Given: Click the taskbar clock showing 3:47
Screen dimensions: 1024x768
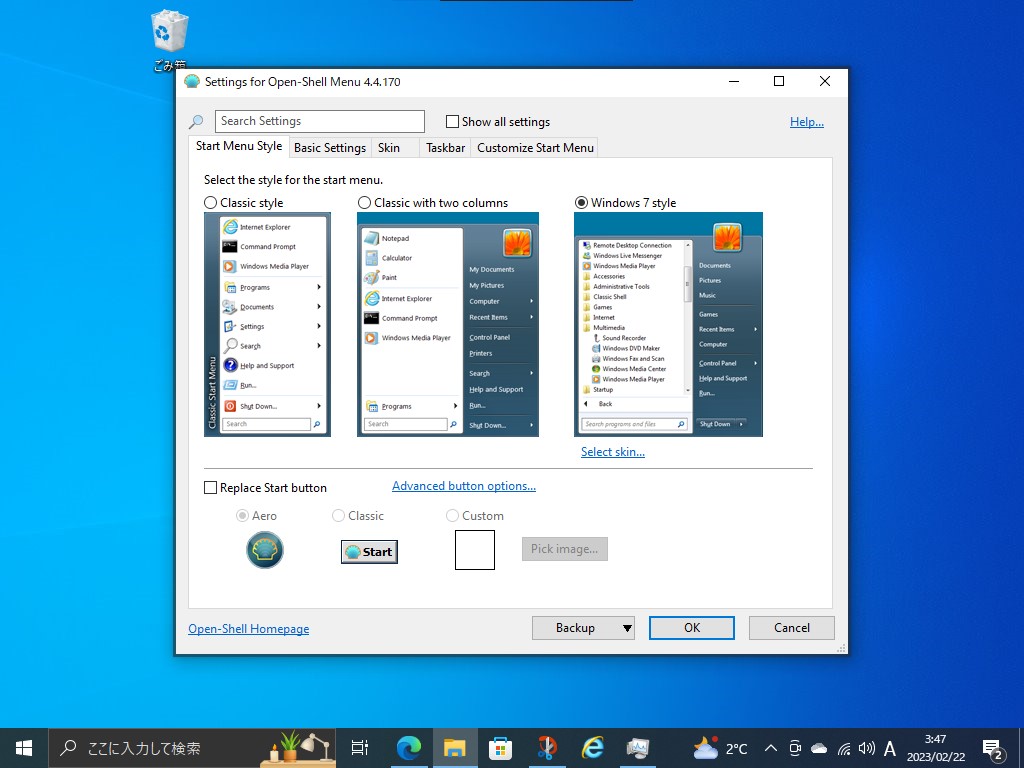Looking at the screenshot, I should [935, 748].
